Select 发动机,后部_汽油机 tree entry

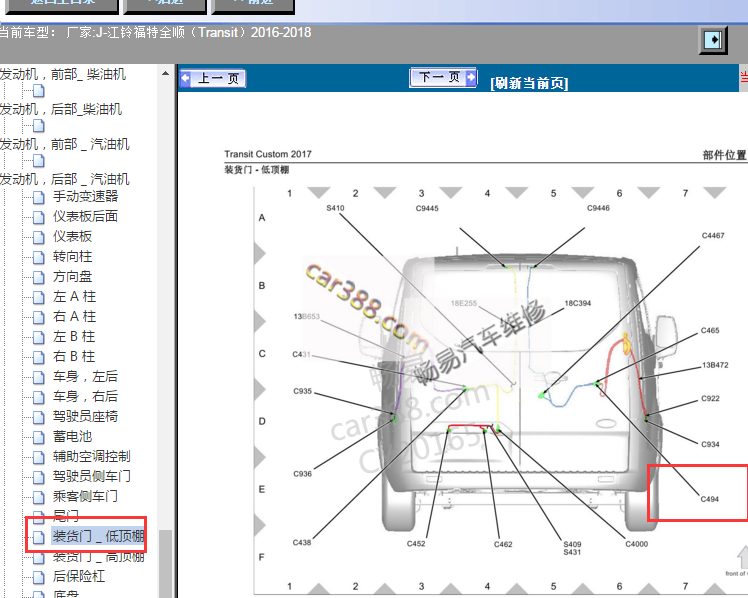(x=64, y=179)
